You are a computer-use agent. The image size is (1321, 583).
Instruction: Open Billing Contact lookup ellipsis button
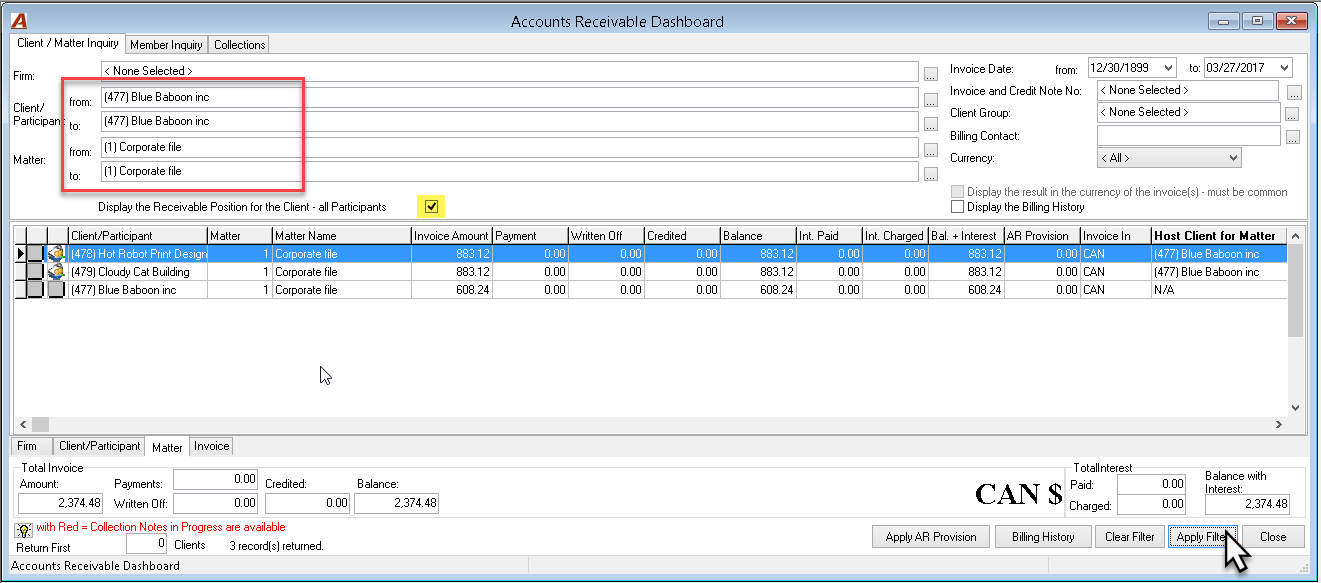click(x=1293, y=137)
